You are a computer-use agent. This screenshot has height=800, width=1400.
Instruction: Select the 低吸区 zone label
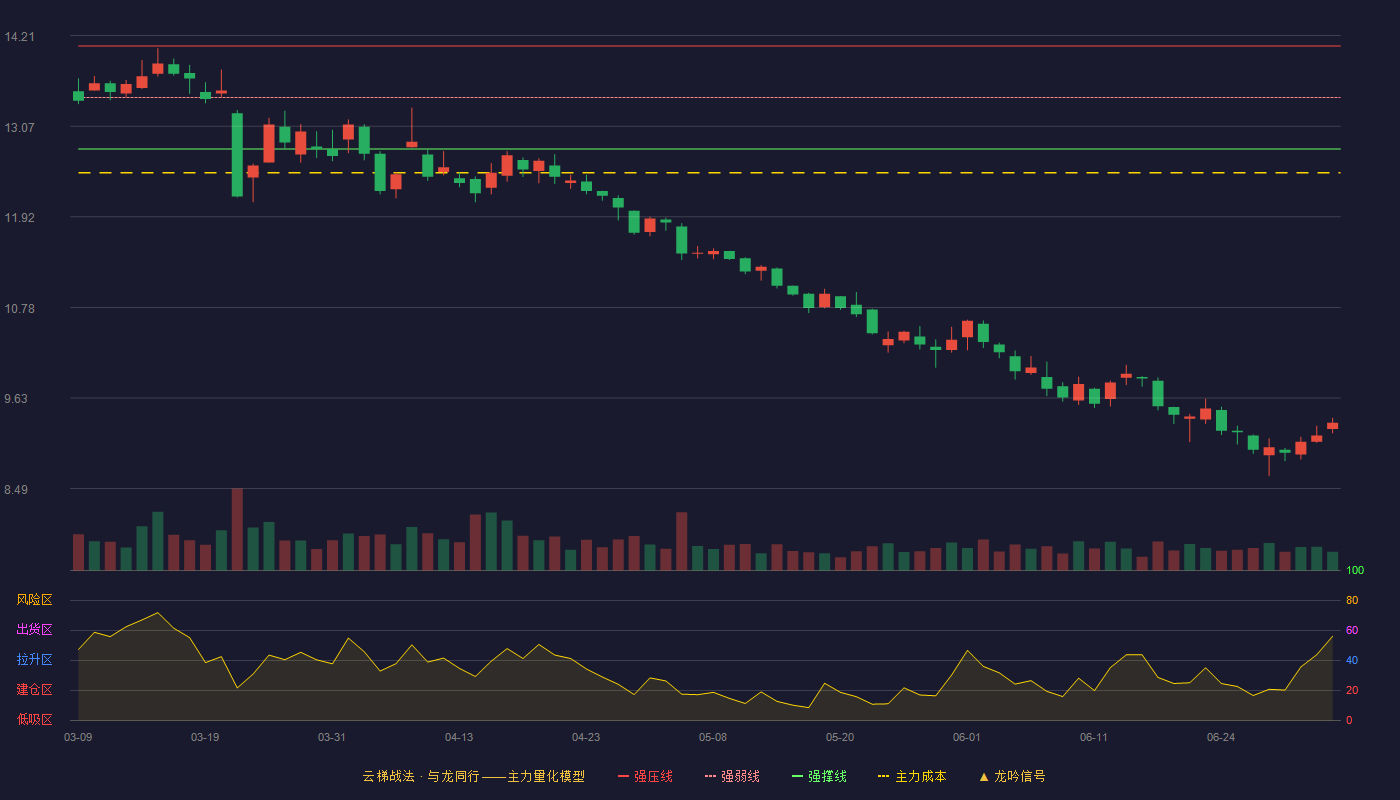[34, 719]
